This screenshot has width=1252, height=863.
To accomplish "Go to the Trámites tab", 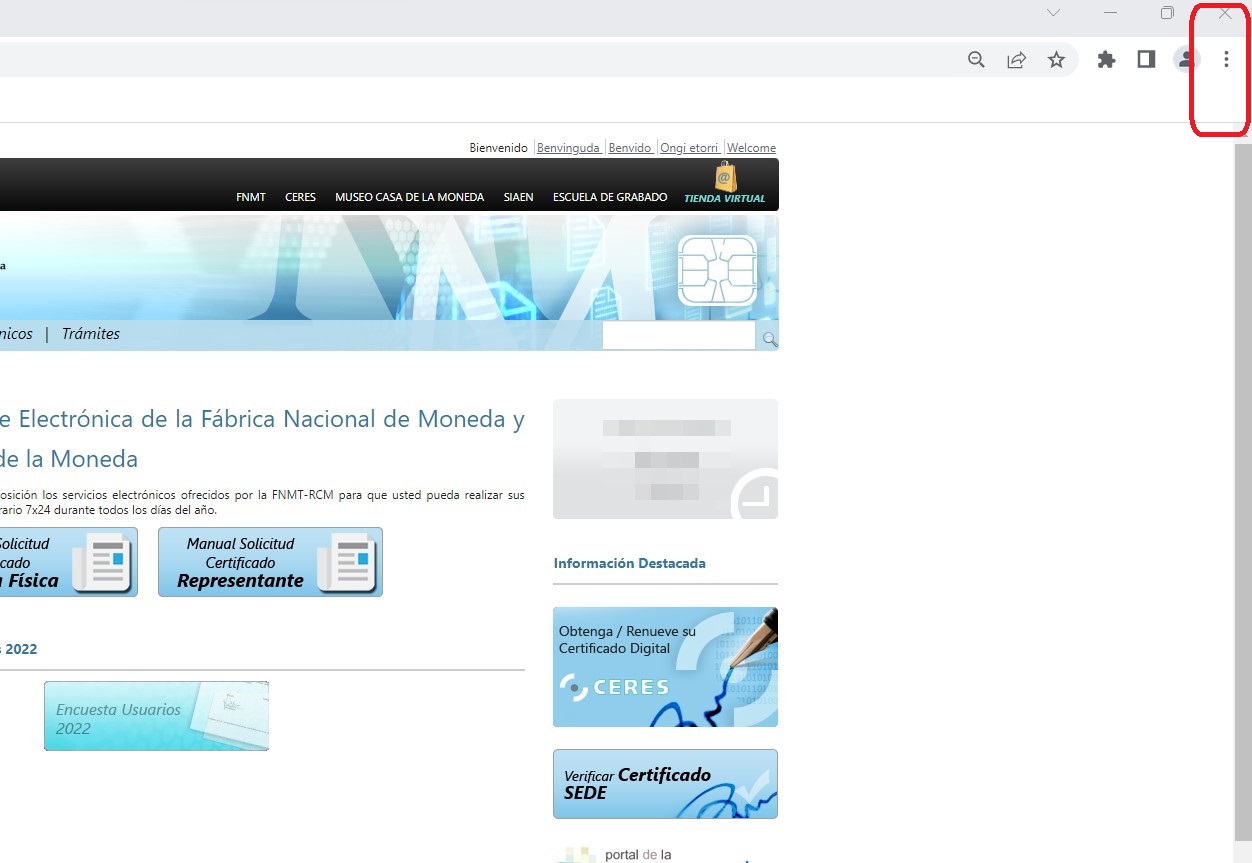I will point(91,334).
